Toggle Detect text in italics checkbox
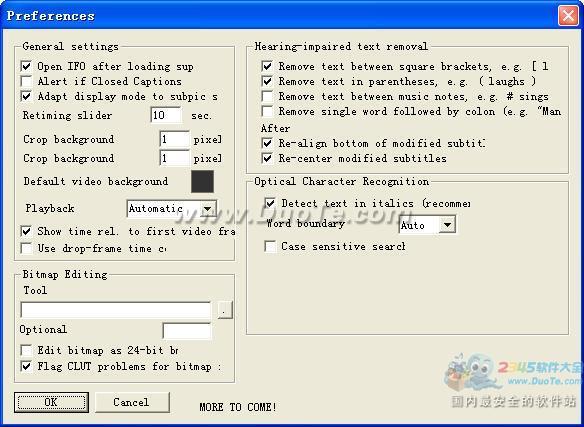584x427 pixels. pyautogui.click(x=270, y=203)
